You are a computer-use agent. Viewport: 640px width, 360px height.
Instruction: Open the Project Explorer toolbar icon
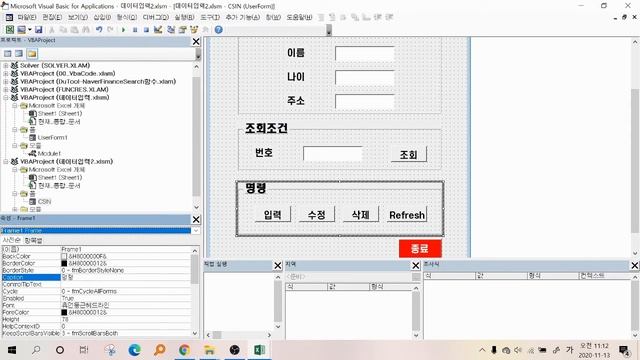click(171, 29)
